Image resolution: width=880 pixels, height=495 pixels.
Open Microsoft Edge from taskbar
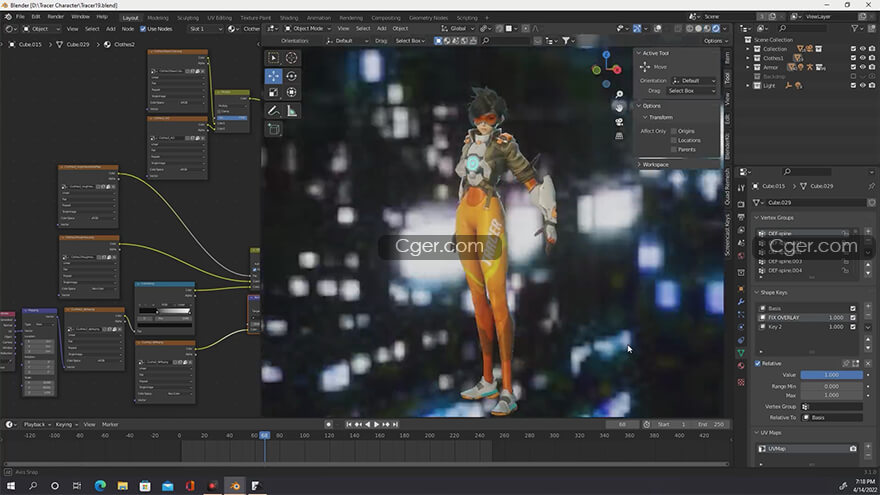[x=100, y=485]
